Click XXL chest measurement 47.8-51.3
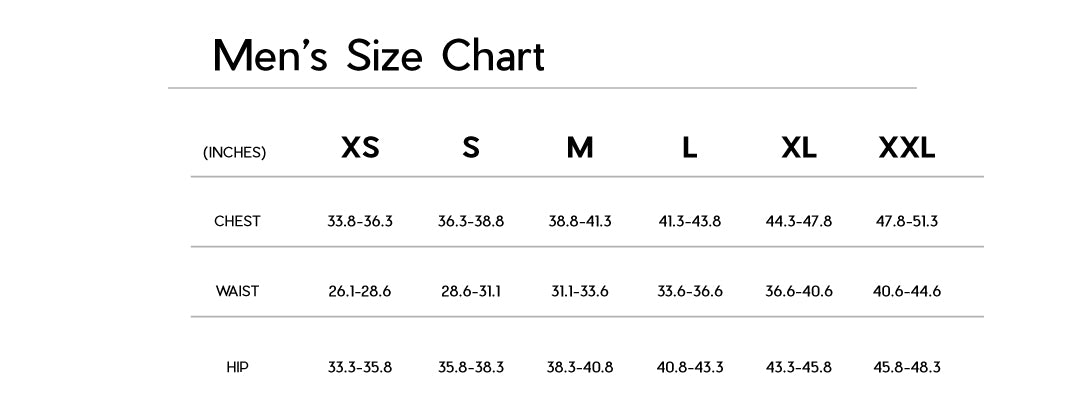This screenshot has width=1084, height=412. coord(907,221)
